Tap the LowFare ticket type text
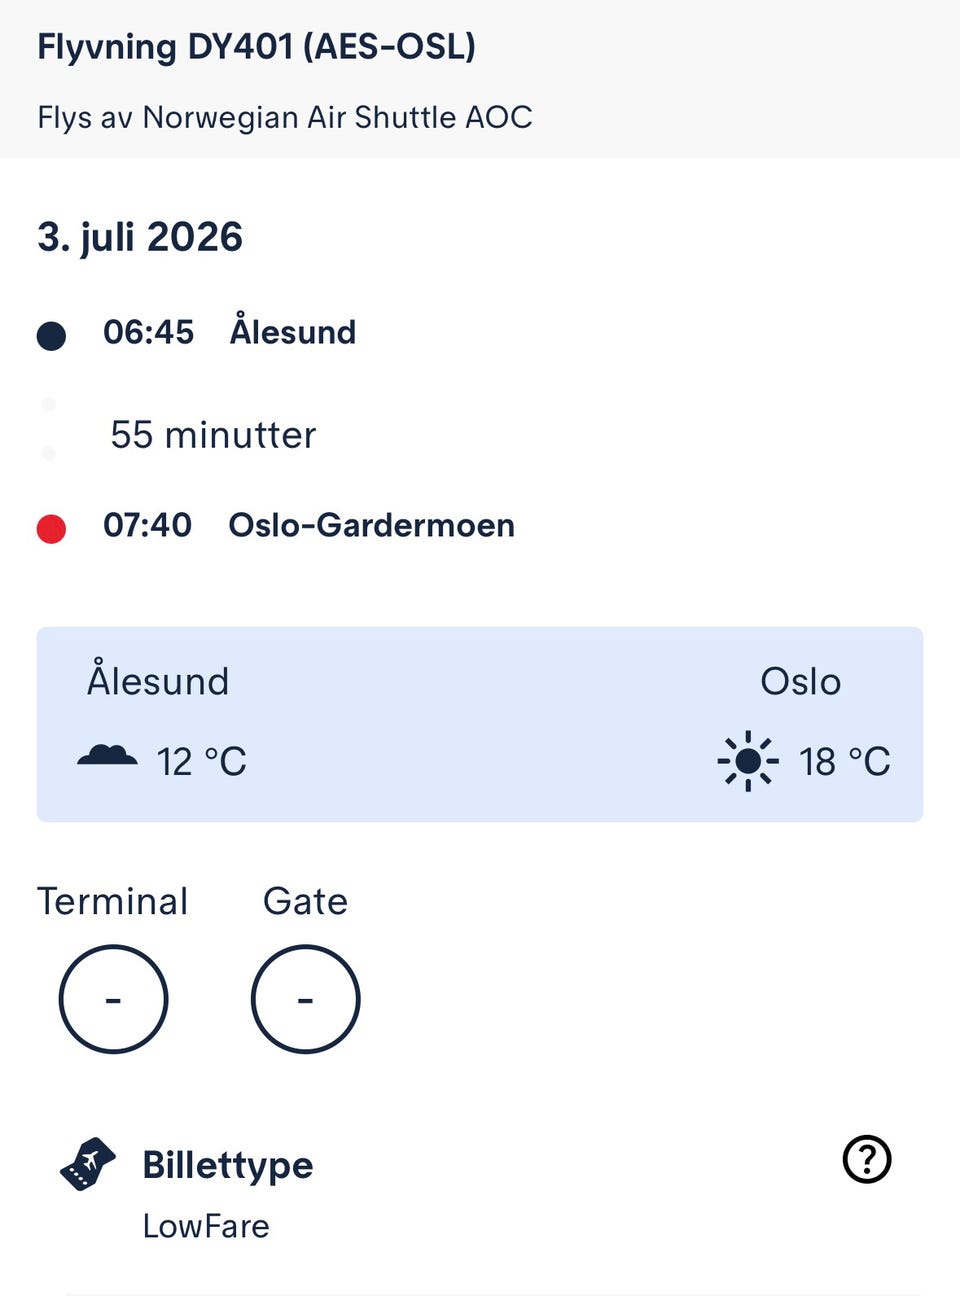The height and width of the screenshot is (1296, 960). pos(206,1226)
